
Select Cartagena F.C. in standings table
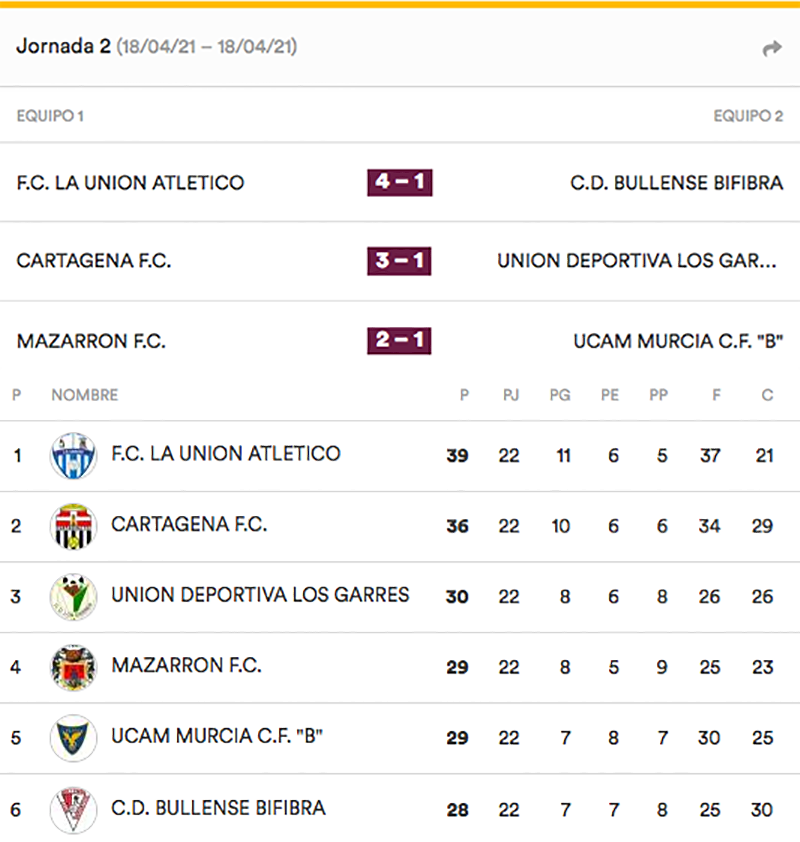(x=189, y=524)
